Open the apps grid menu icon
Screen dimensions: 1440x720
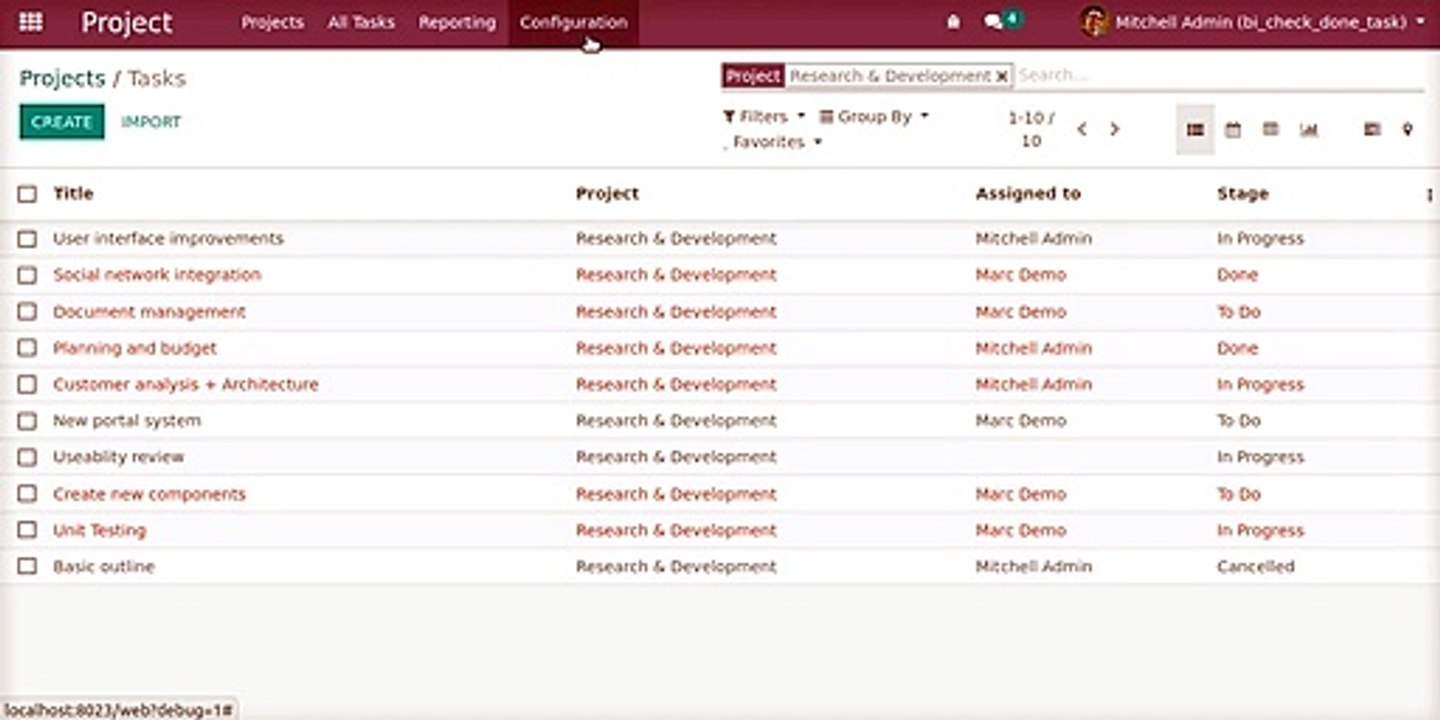(x=31, y=21)
